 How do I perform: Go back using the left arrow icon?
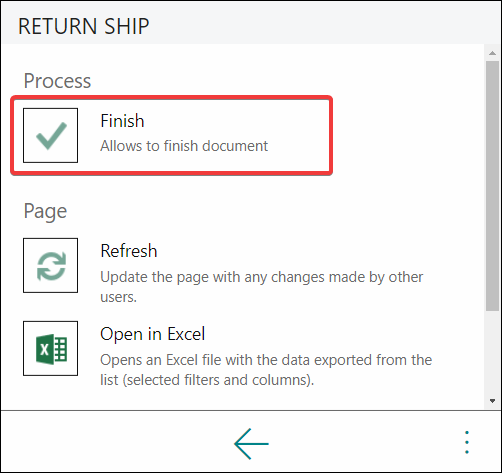coord(251,444)
